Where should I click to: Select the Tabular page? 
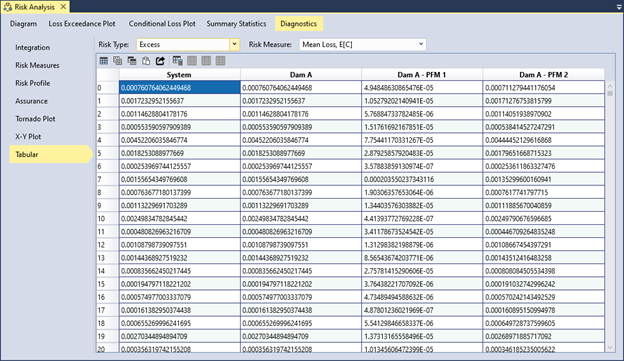[x=50, y=154]
